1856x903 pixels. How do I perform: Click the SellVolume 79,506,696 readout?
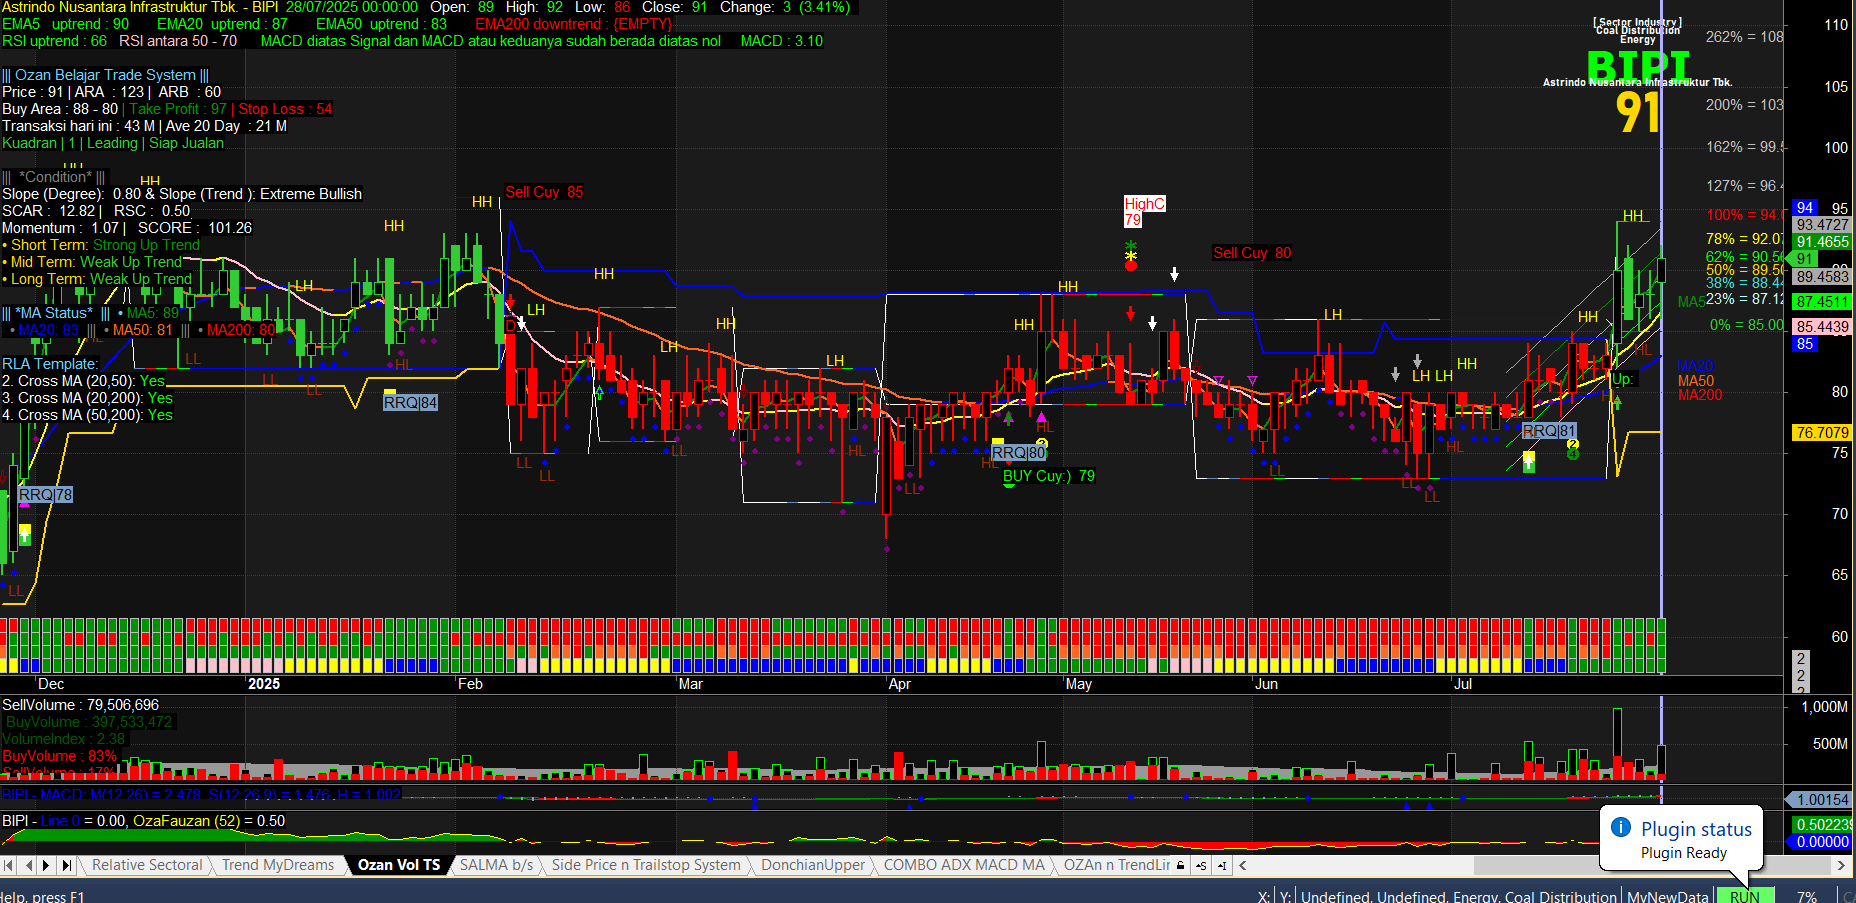coord(80,705)
